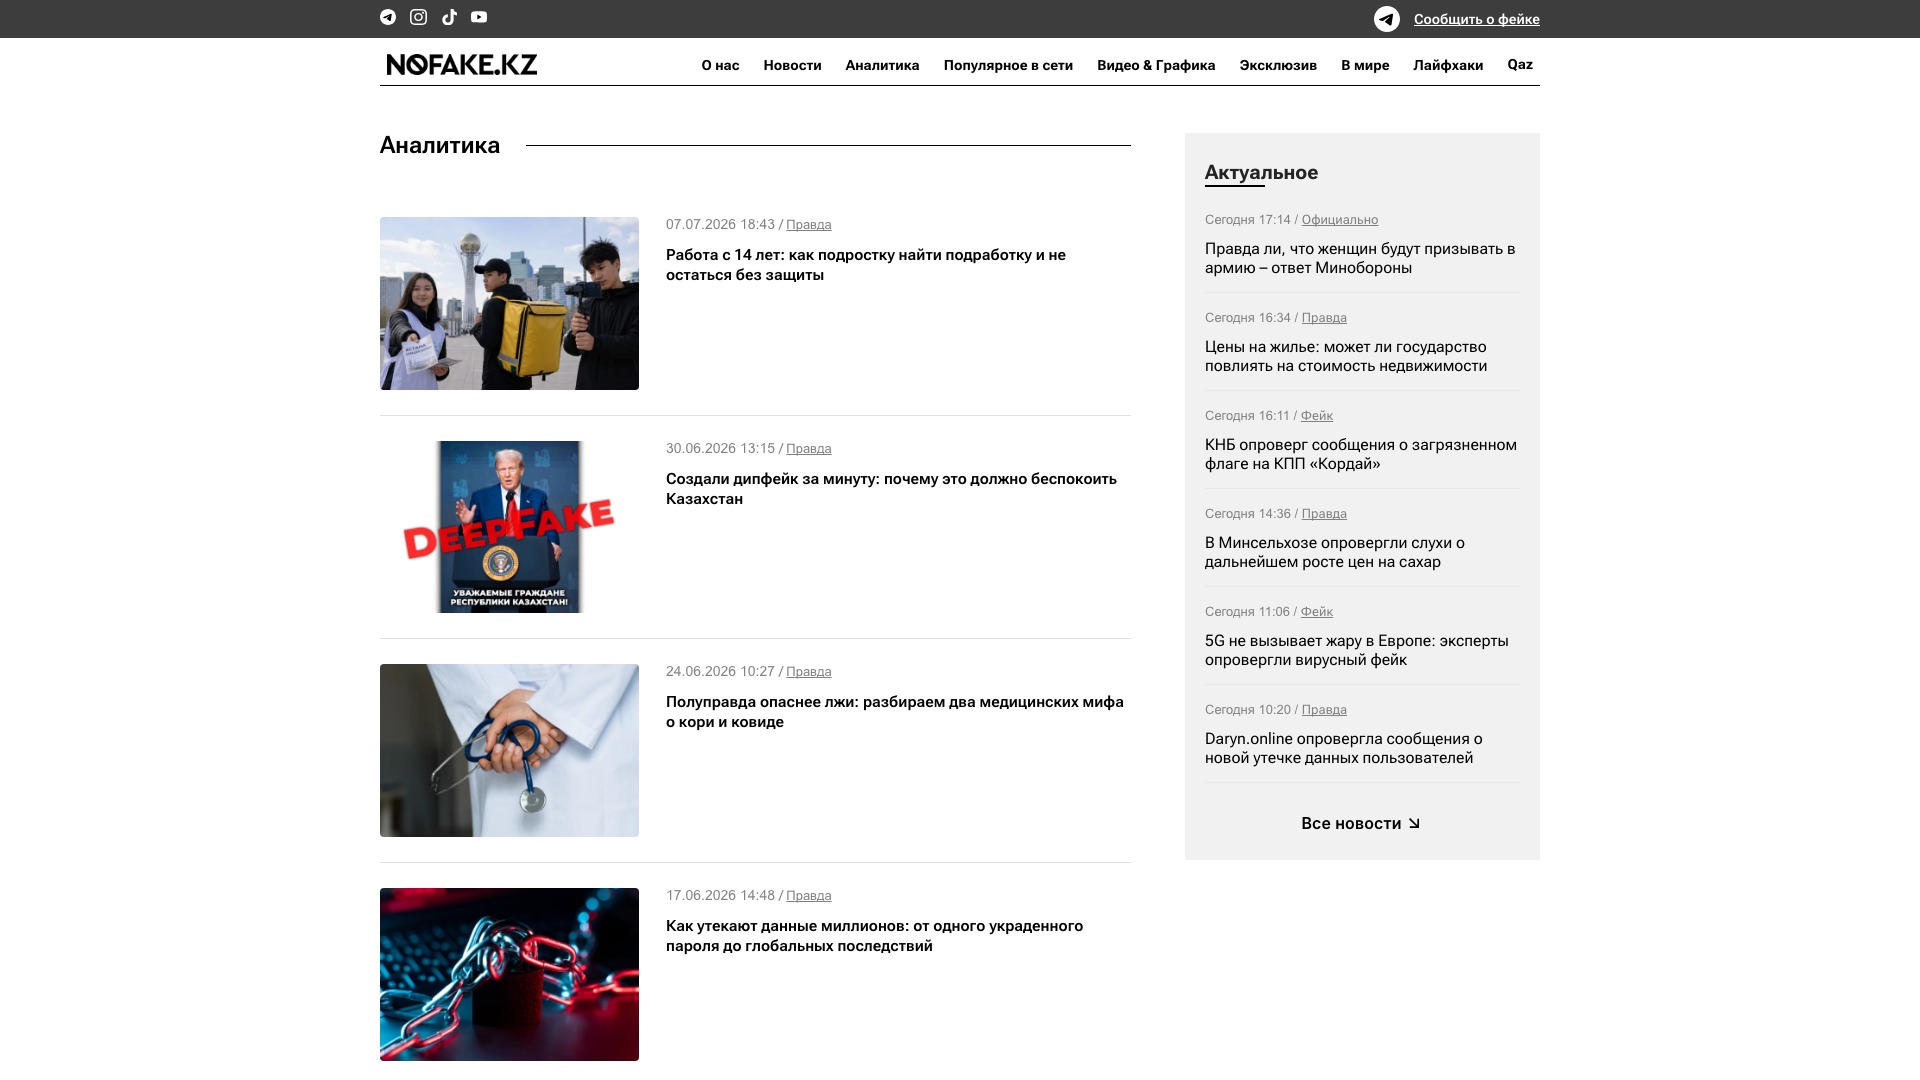Open the Instagram icon in top bar

(419, 17)
